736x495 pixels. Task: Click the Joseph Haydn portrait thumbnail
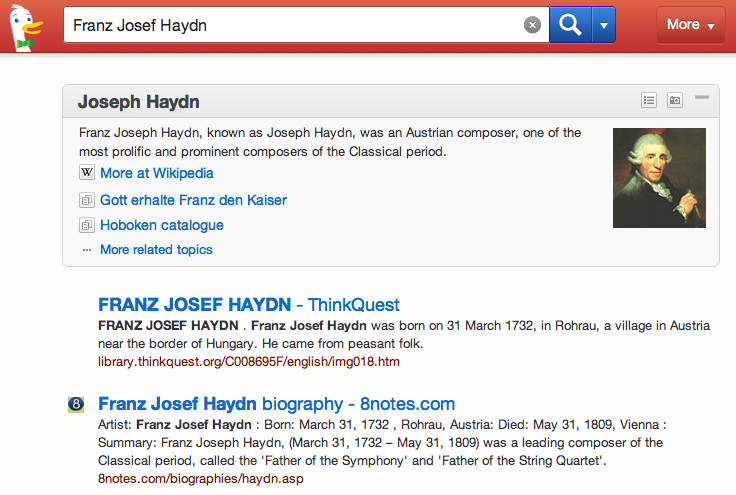(659, 178)
